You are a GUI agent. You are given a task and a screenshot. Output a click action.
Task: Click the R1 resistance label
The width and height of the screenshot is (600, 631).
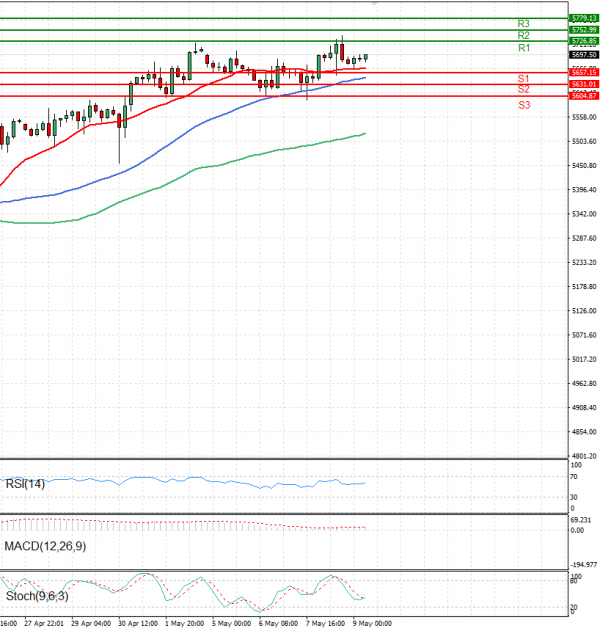click(x=523, y=48)
